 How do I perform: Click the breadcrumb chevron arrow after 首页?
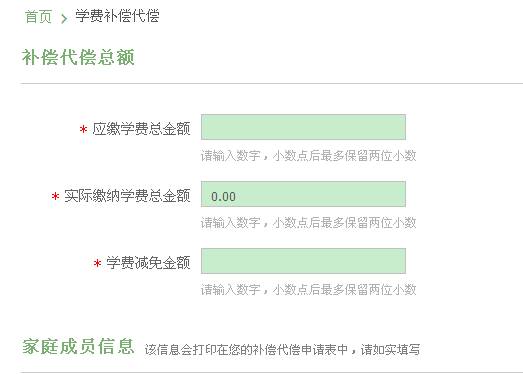pos(64,18)
